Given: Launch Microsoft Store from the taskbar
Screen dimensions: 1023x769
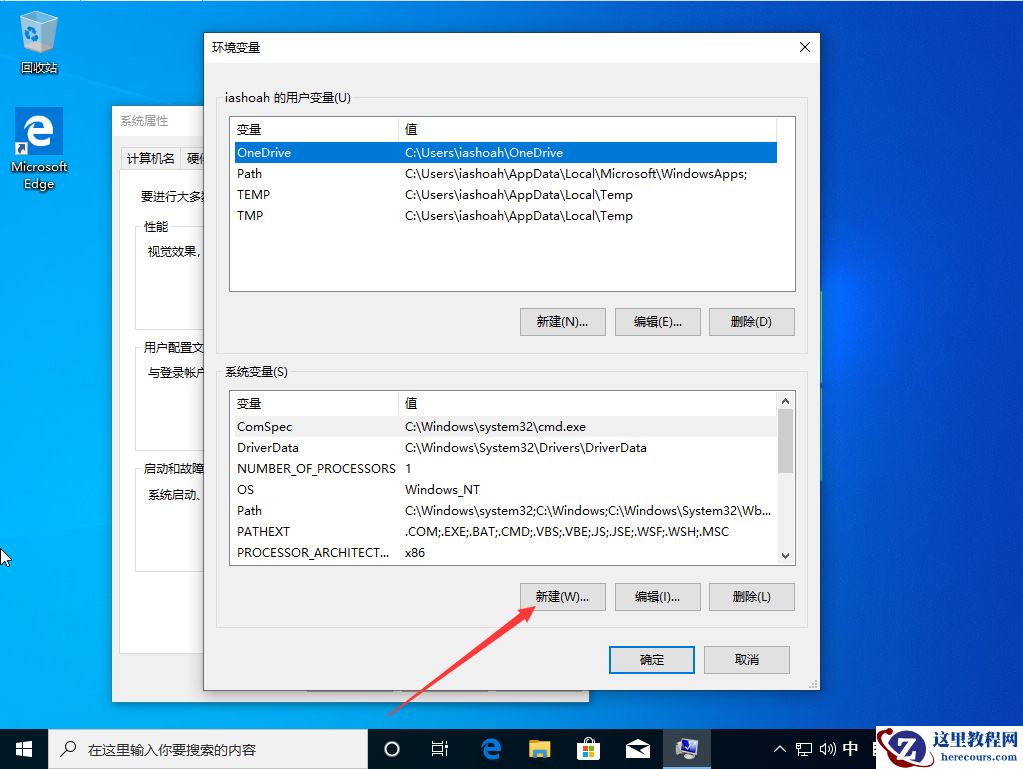Looking at the screenshot, I should [x=589, y=748].
